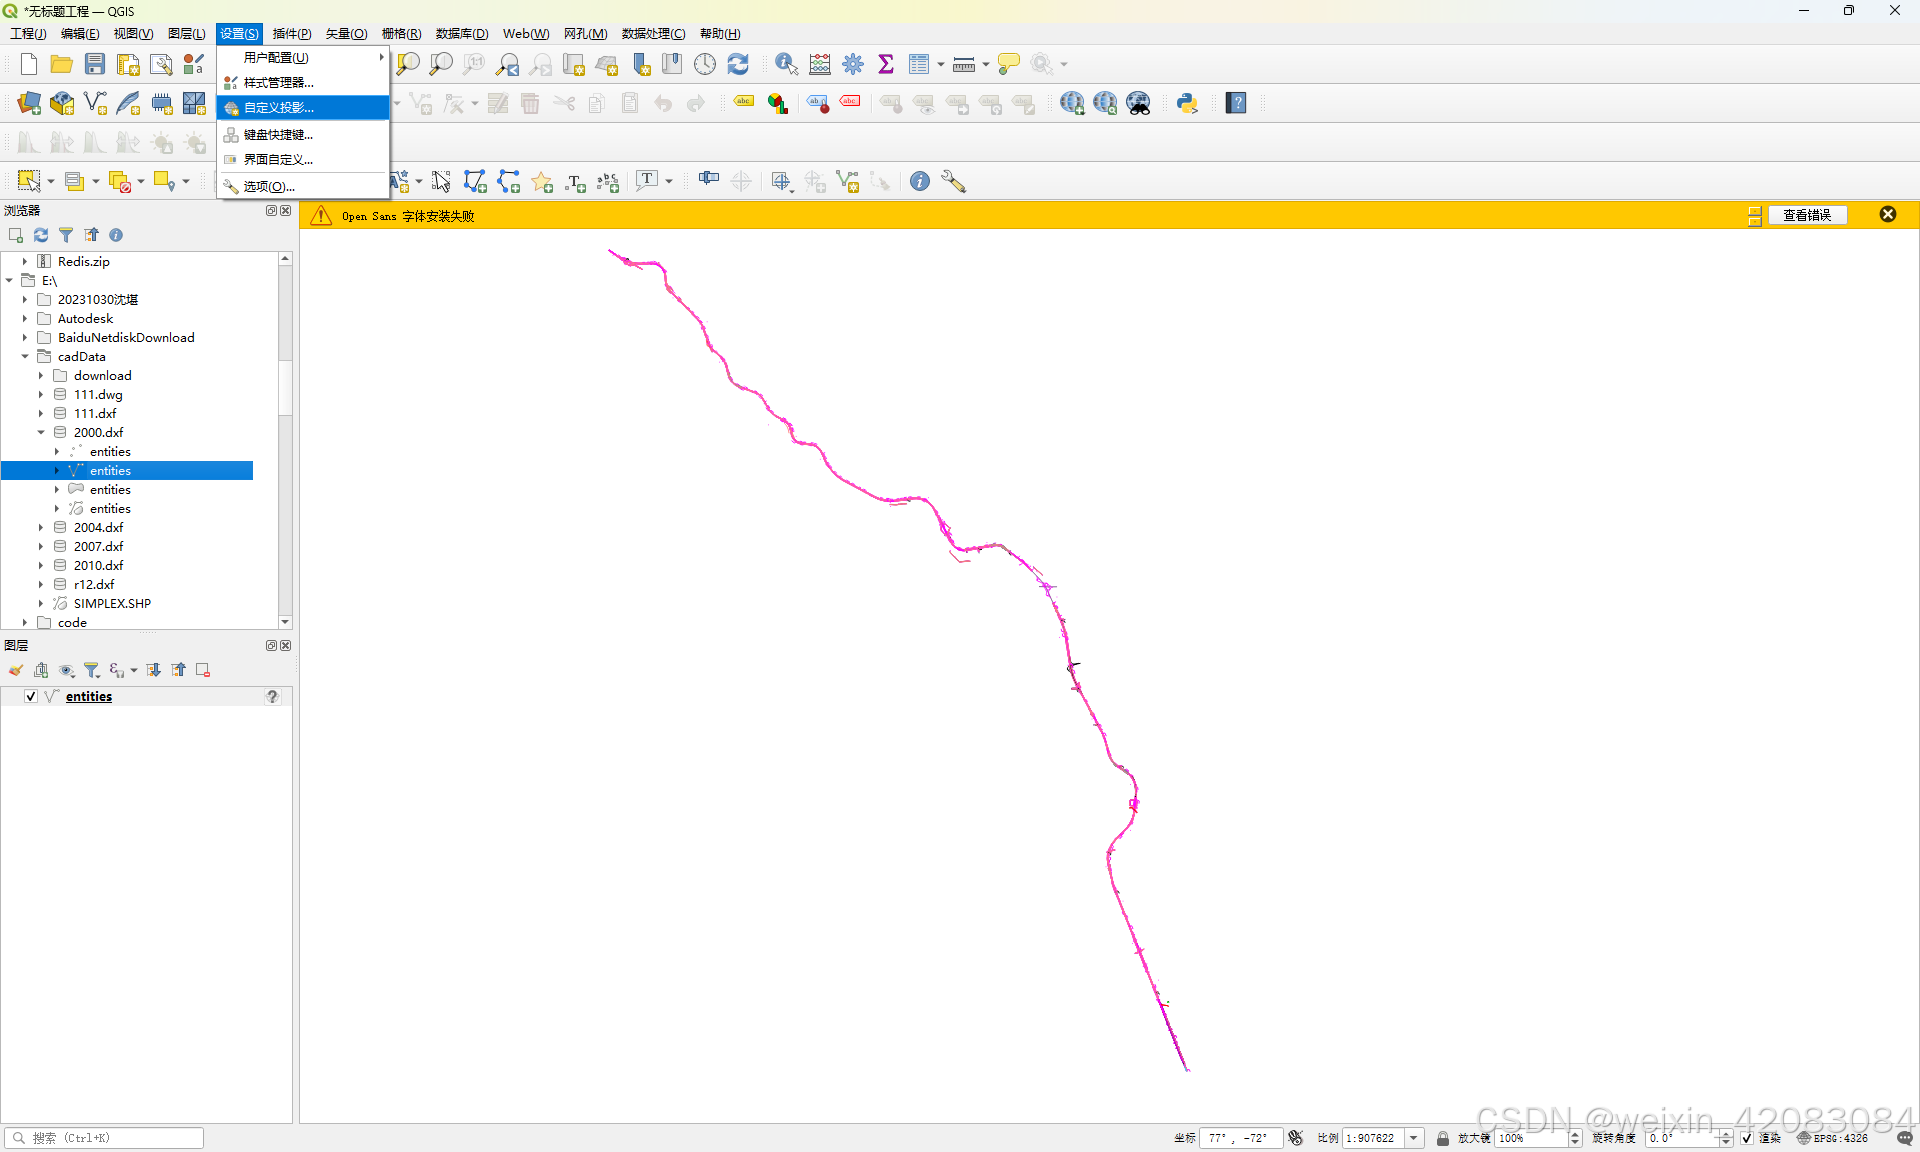Click the Save project icon
Viewport: 1920px width, 1152px height.
pyautogui.click(x=95, y=65)
